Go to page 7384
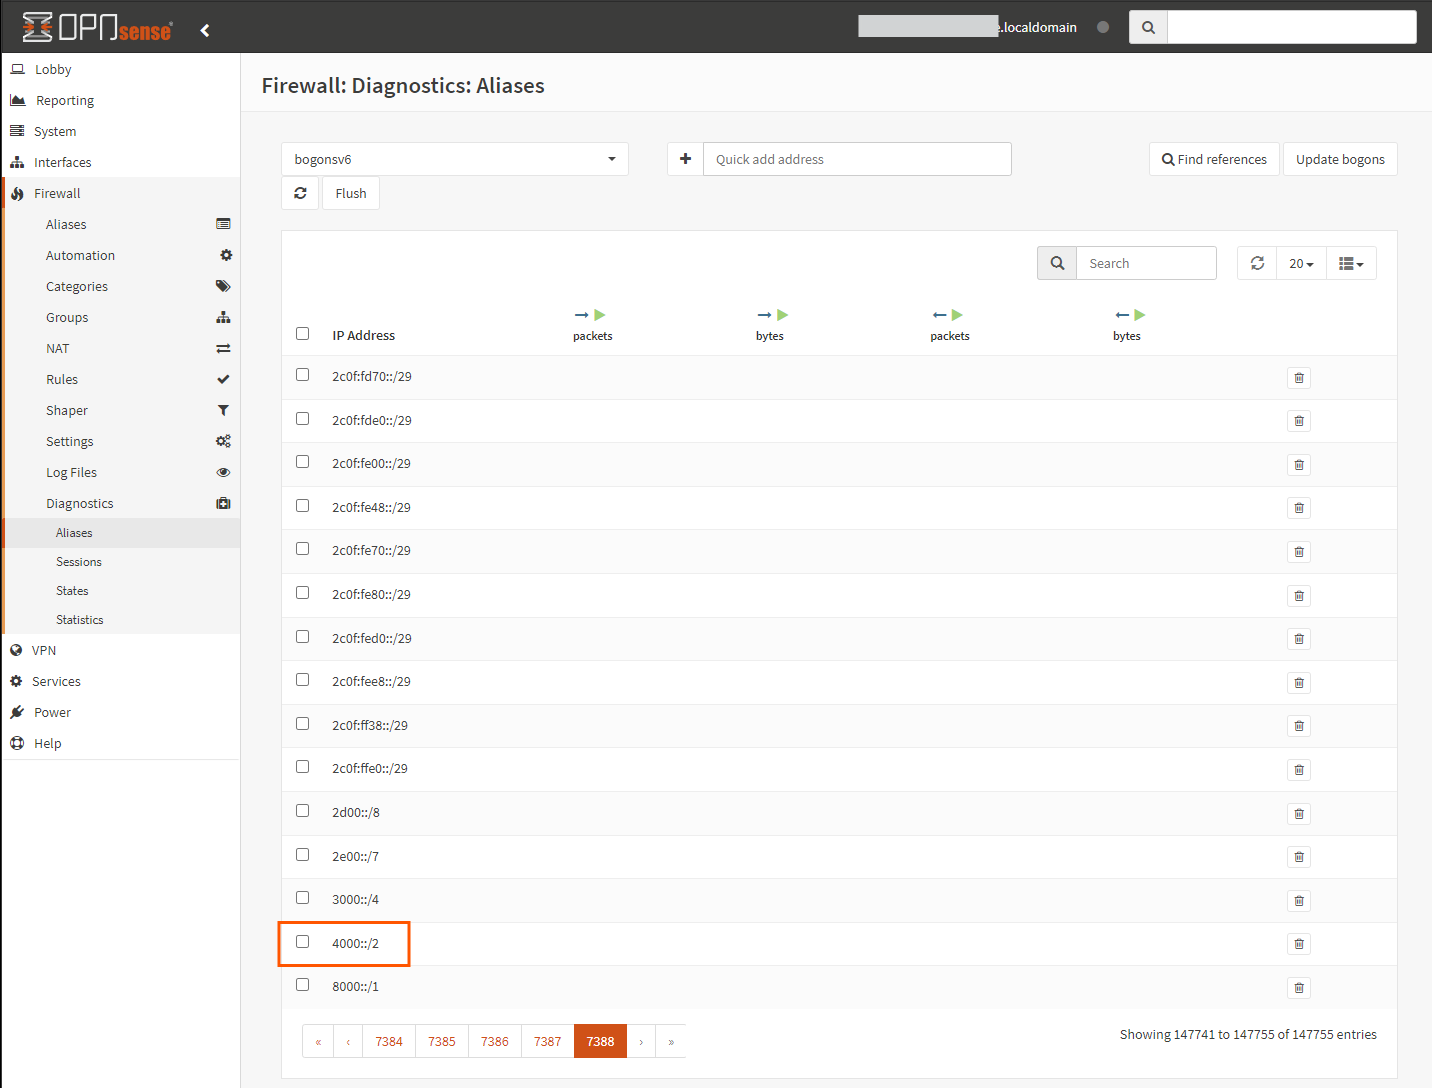This screenshot has height=1088, width=1432. click(x=389, y=1041)
